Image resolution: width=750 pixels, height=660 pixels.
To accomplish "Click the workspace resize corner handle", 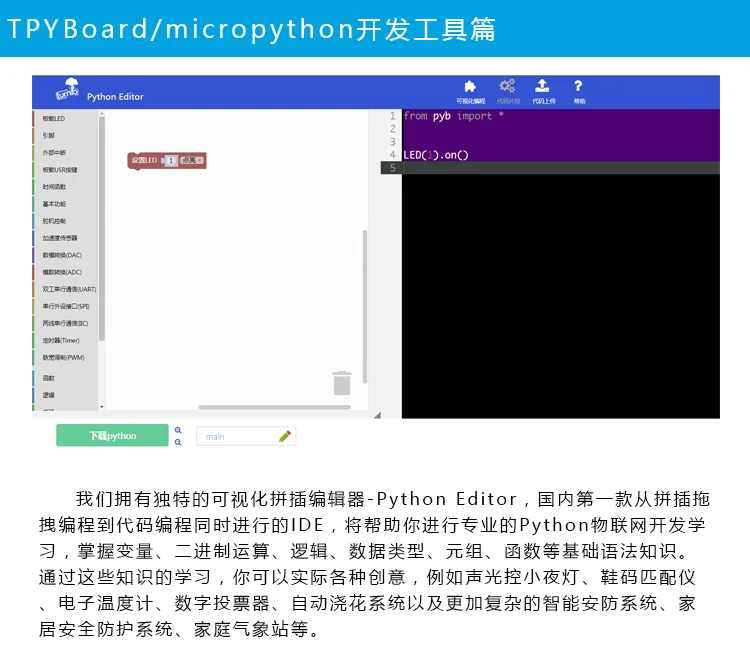I will tap(377, 415).
